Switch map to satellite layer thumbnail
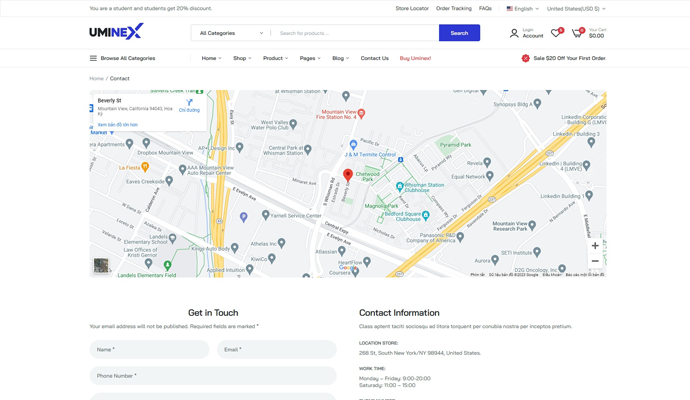The image size is (690, 400). [102, 265]
